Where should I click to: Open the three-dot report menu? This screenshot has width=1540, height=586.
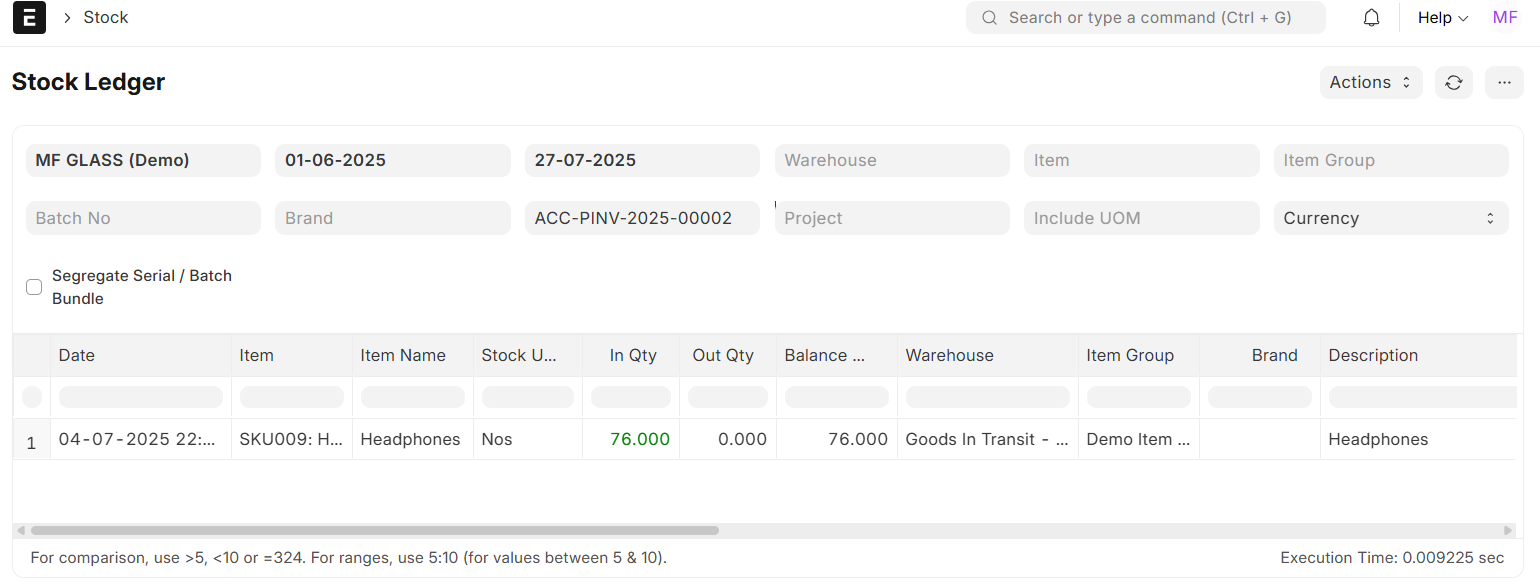coord(1504,82)
